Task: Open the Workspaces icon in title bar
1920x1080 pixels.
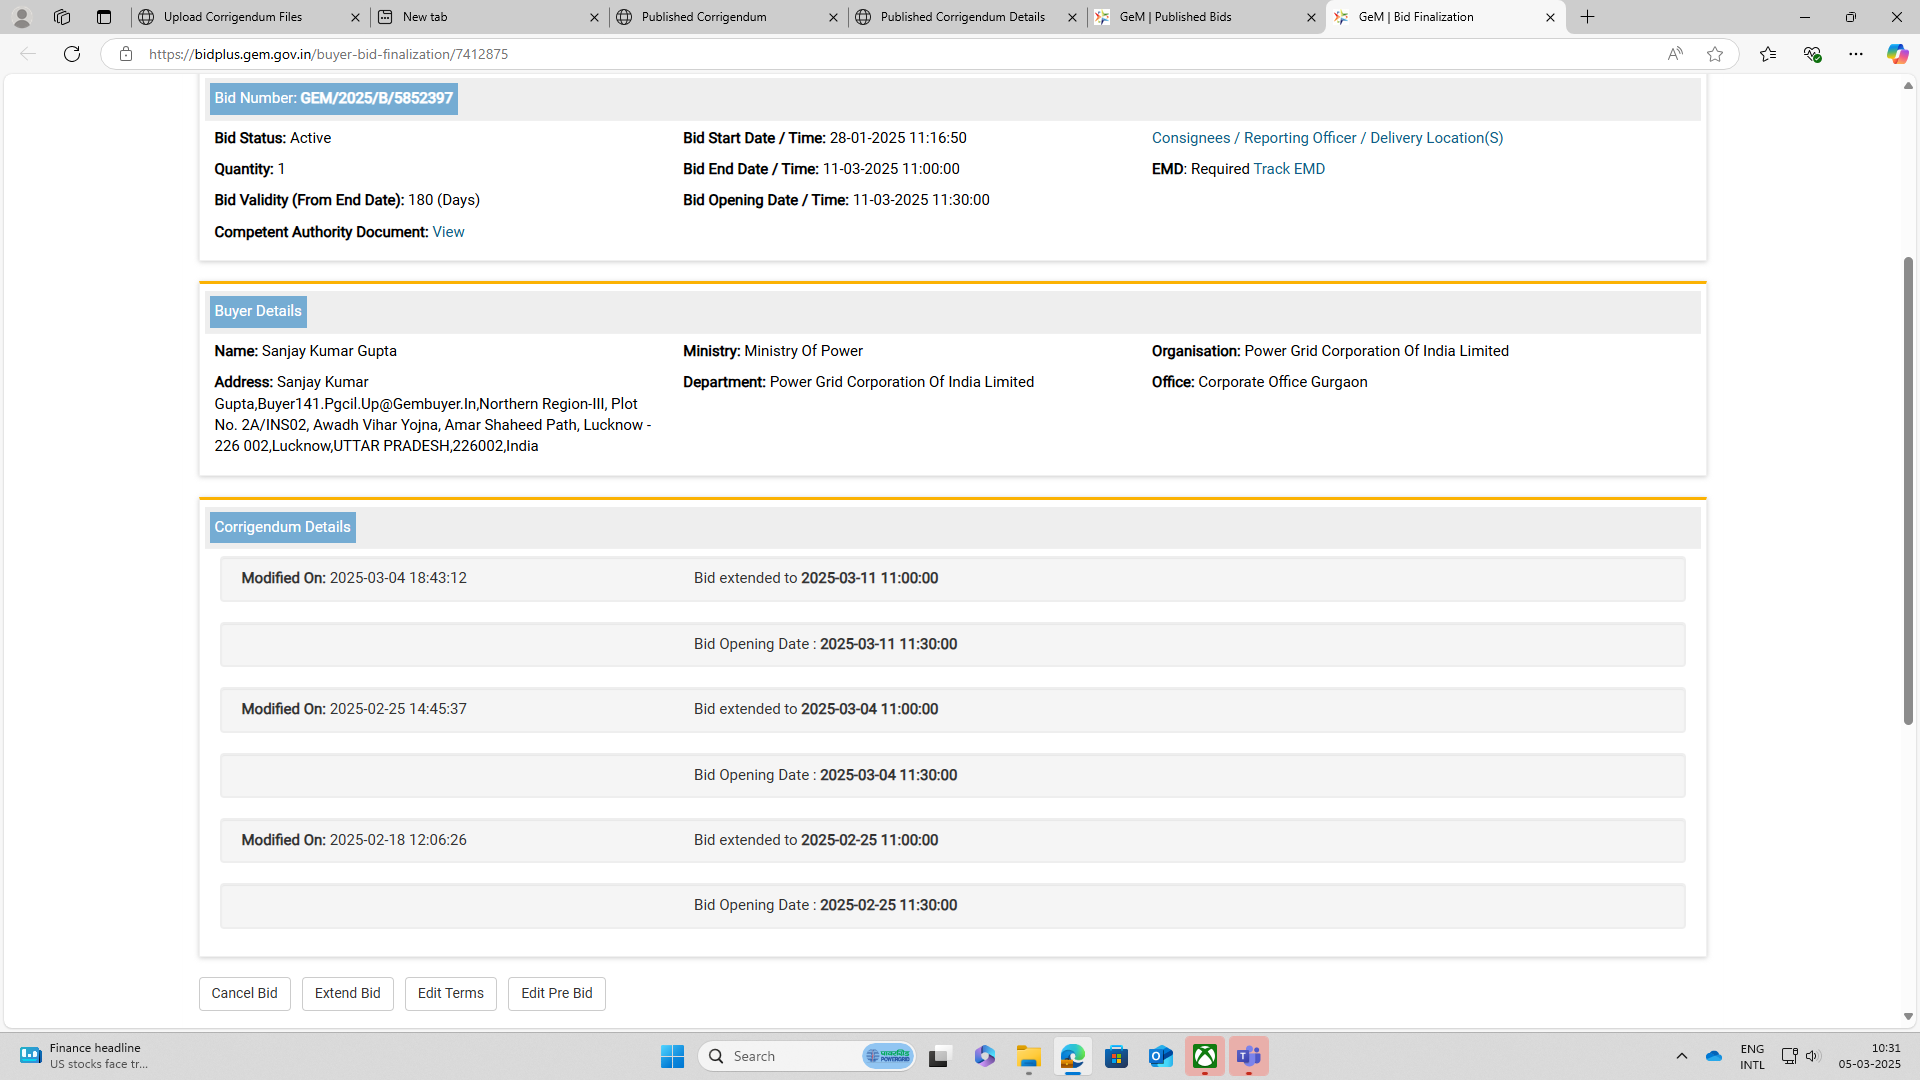Action: point(62,17)
